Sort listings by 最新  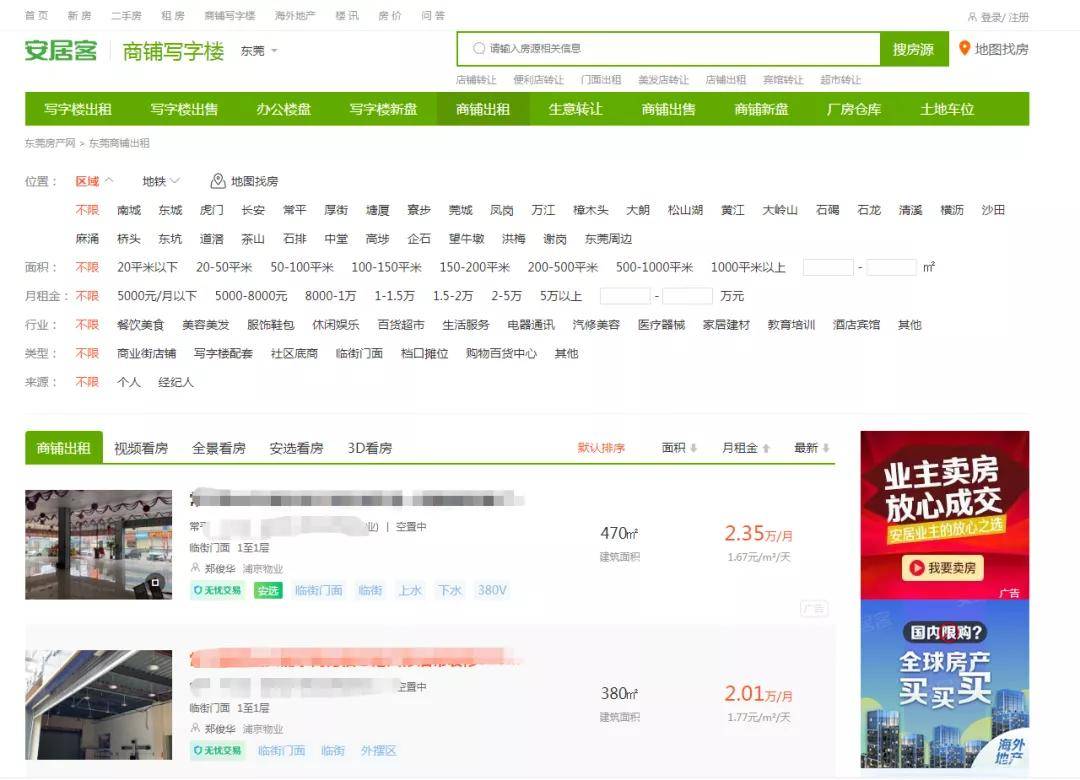pos(811,448)
